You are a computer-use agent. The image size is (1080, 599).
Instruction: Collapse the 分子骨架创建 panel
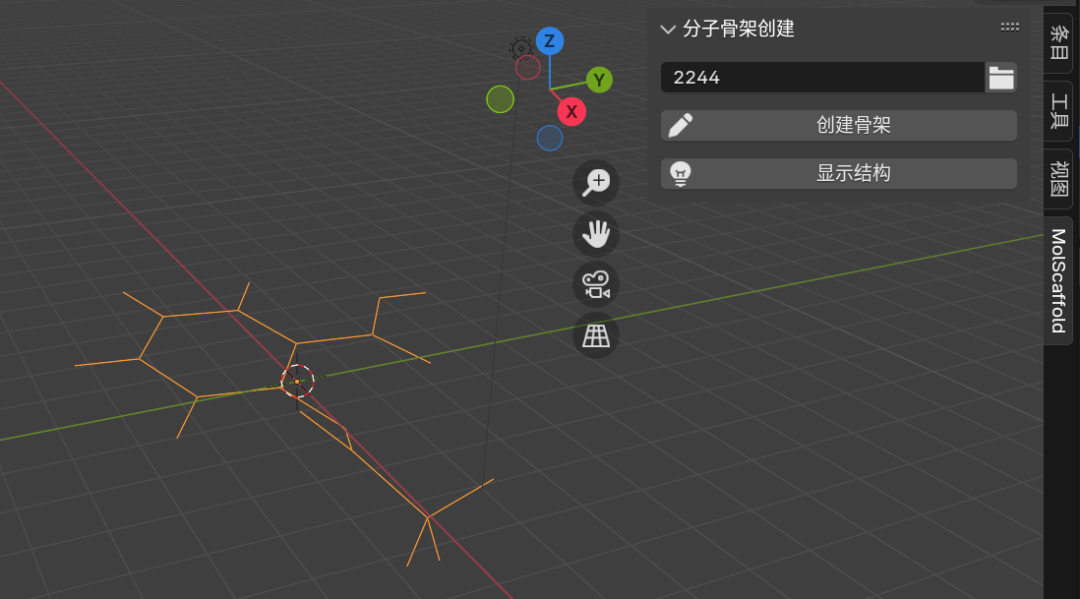point(667,29)
